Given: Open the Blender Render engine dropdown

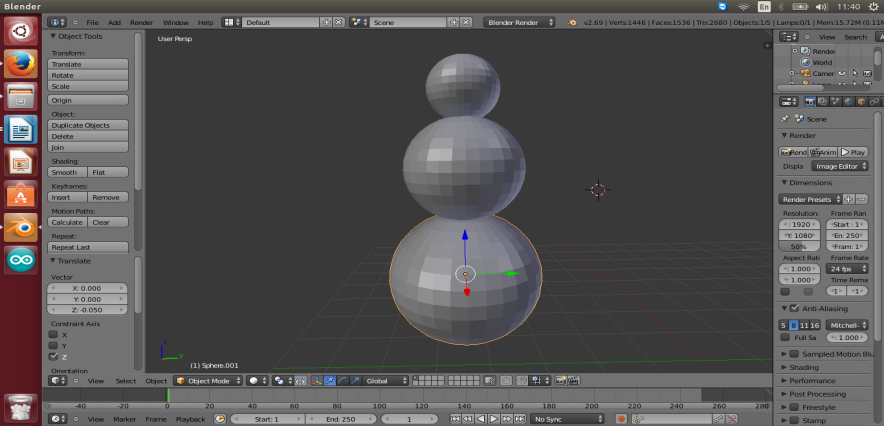Looking at the screenshot, I should [519, 23].
